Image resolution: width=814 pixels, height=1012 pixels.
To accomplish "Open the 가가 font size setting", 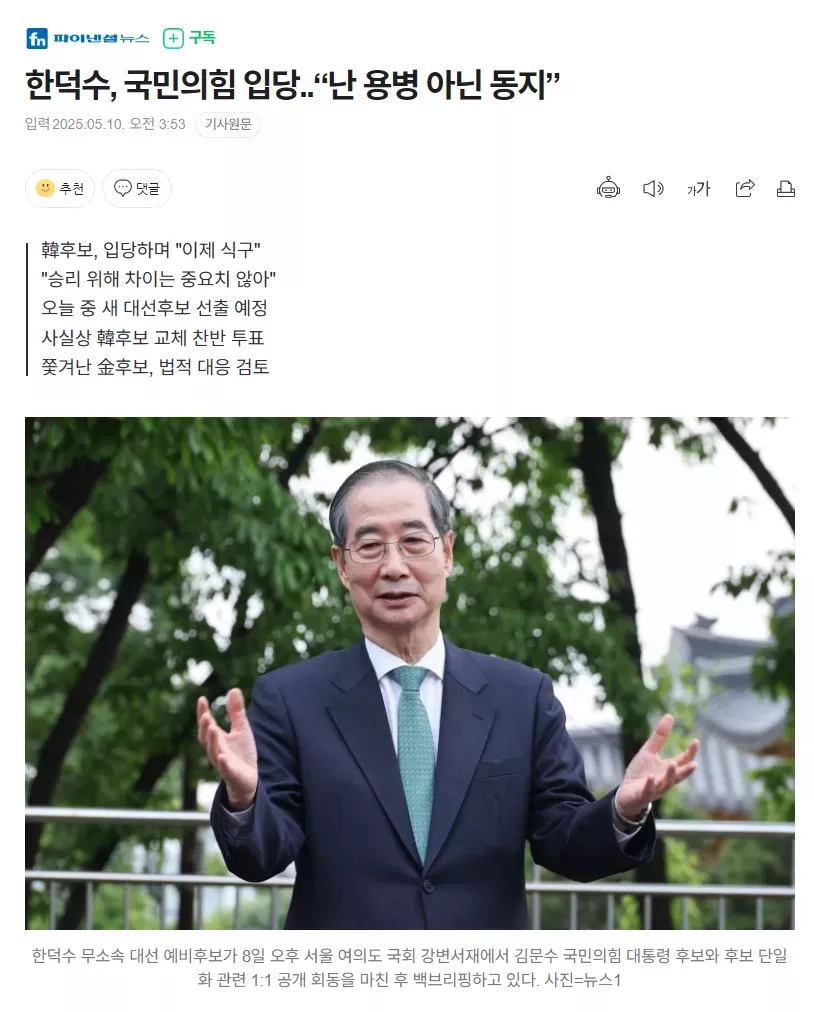I will [698, 189].
